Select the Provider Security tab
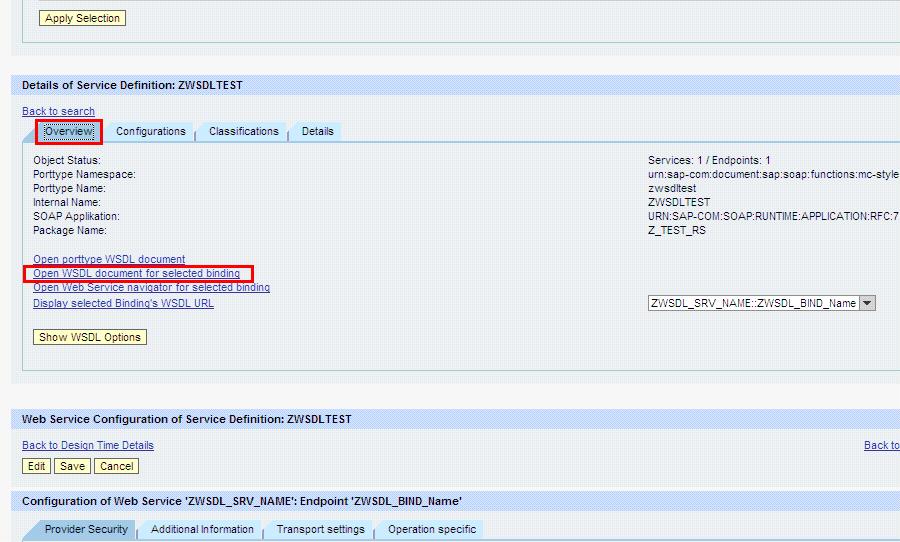The width and height of the screenshot is (900, 542). coord(86,529)
